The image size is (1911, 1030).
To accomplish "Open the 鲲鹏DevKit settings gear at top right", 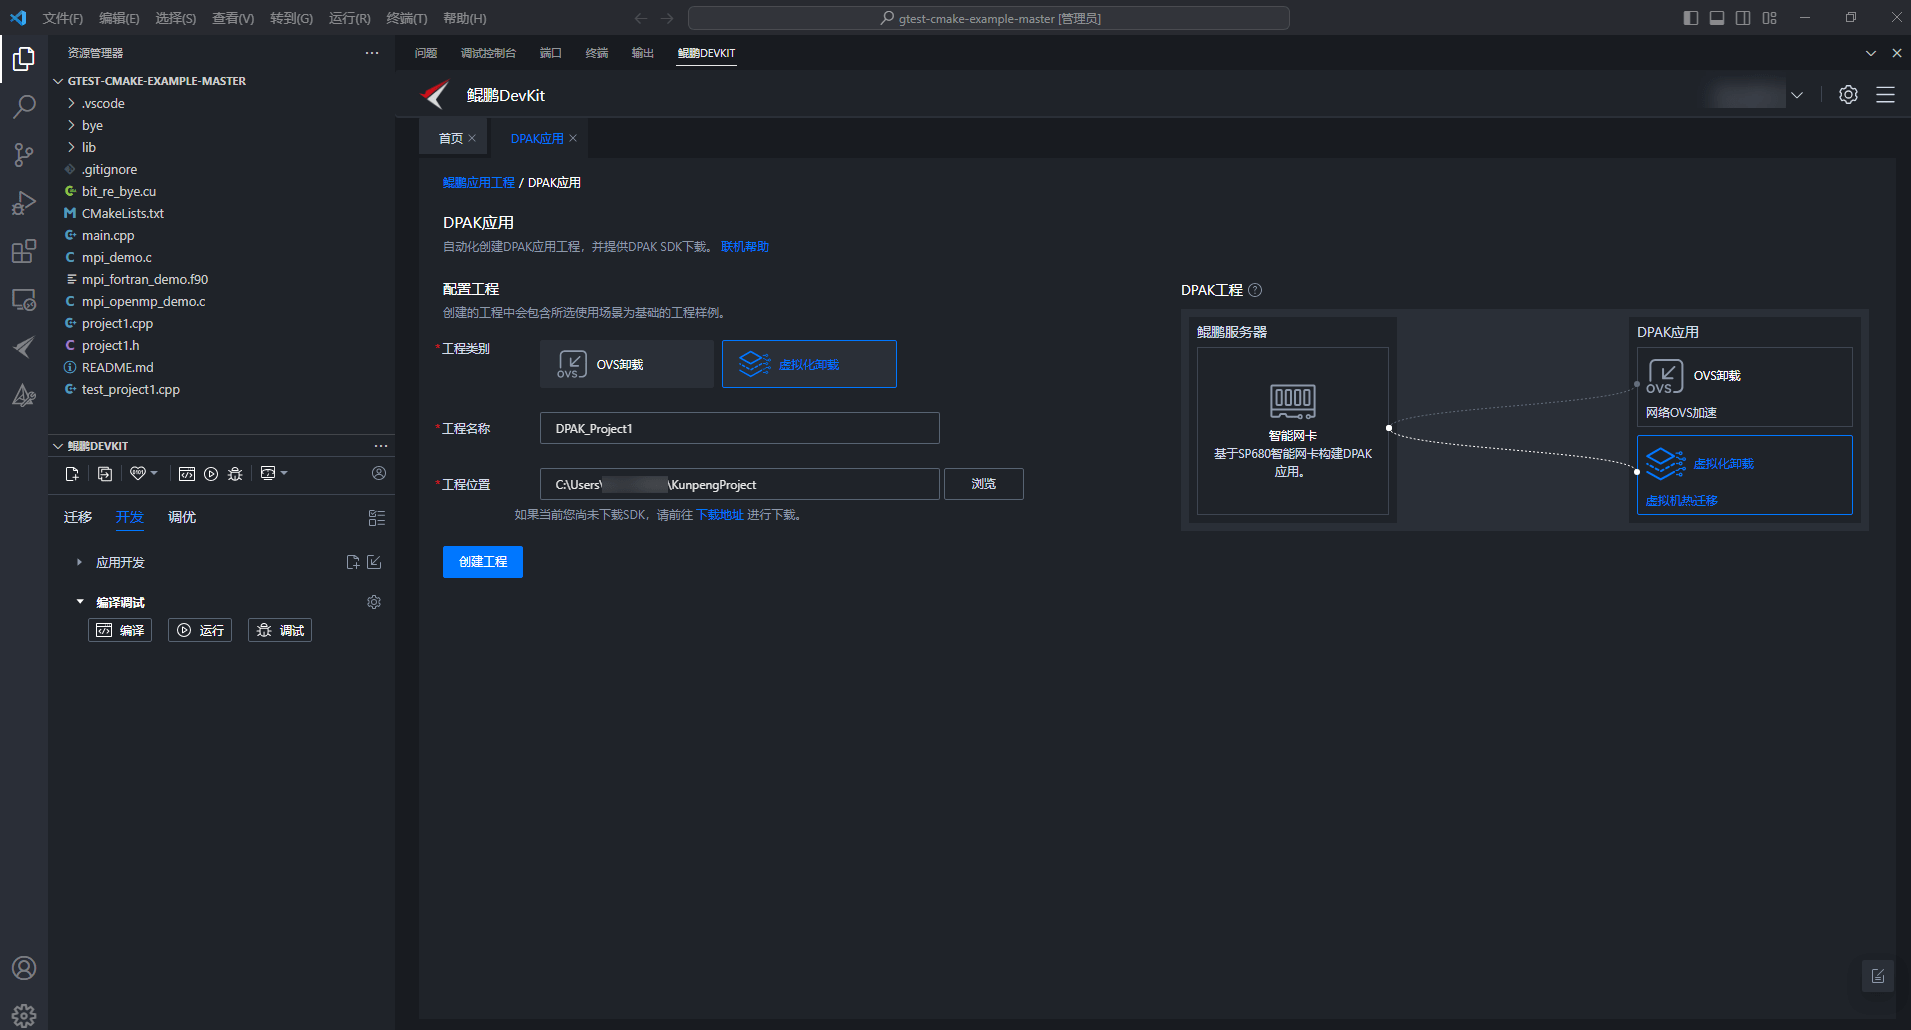I will 1848,95.
